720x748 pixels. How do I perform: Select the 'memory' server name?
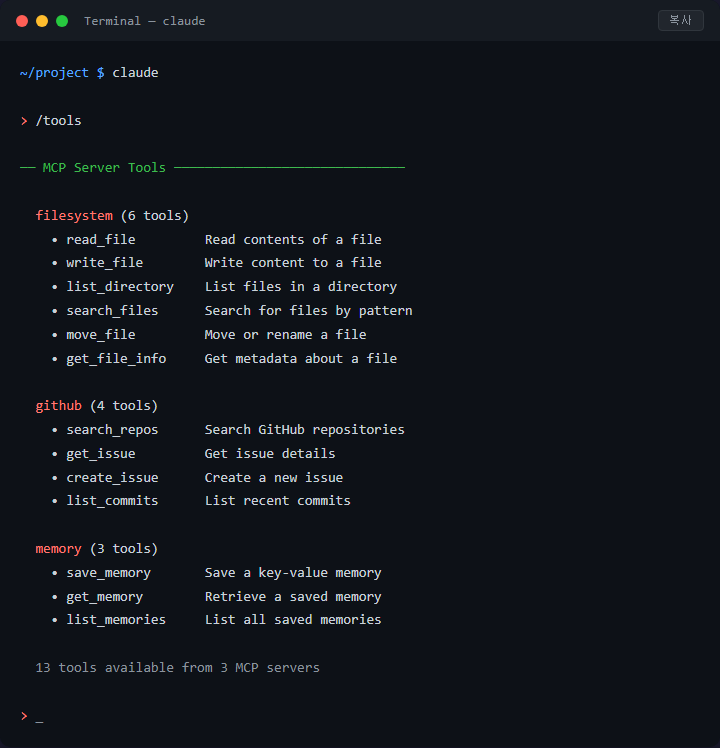[x=58, y=549]
